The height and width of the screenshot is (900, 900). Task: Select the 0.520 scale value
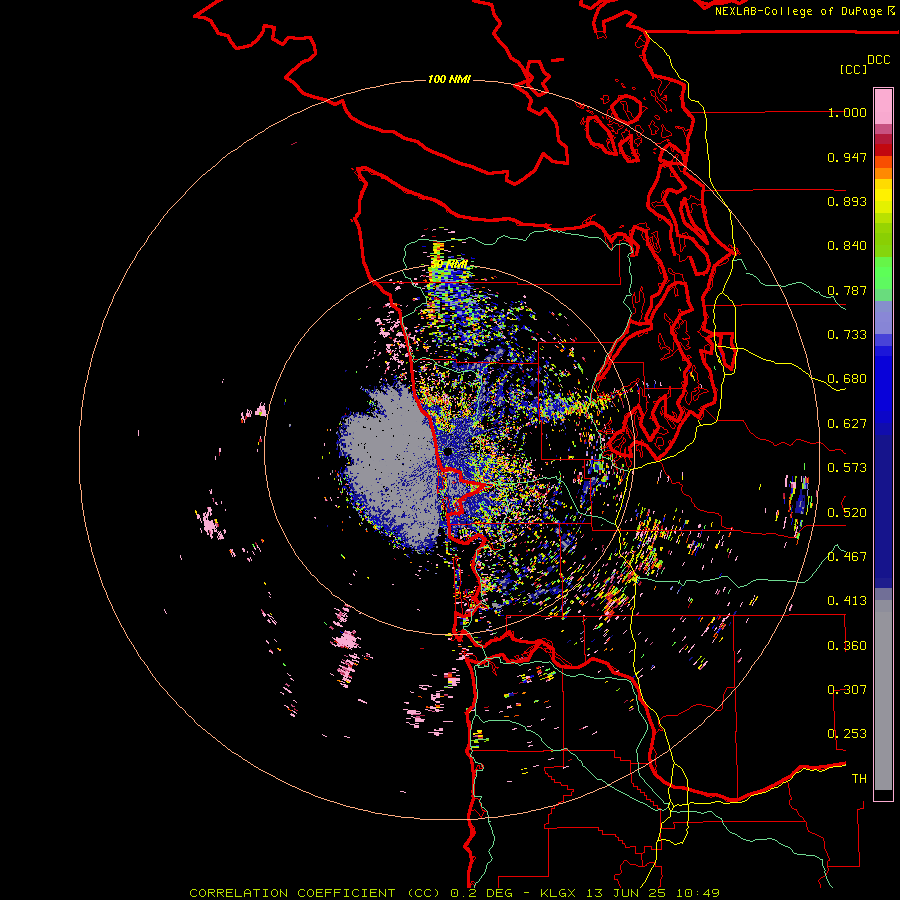click(847, 512)
